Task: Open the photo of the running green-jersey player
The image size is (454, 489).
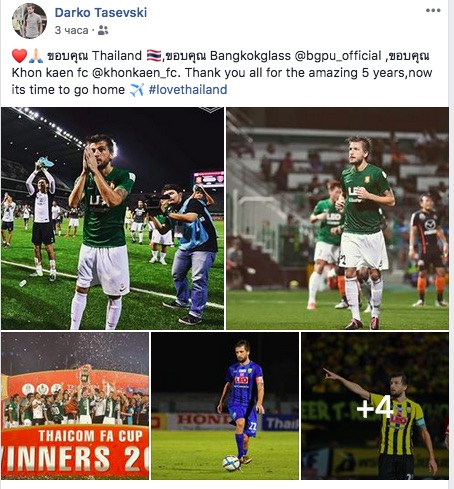Action: pyautogui.click(x=337, y=218)
